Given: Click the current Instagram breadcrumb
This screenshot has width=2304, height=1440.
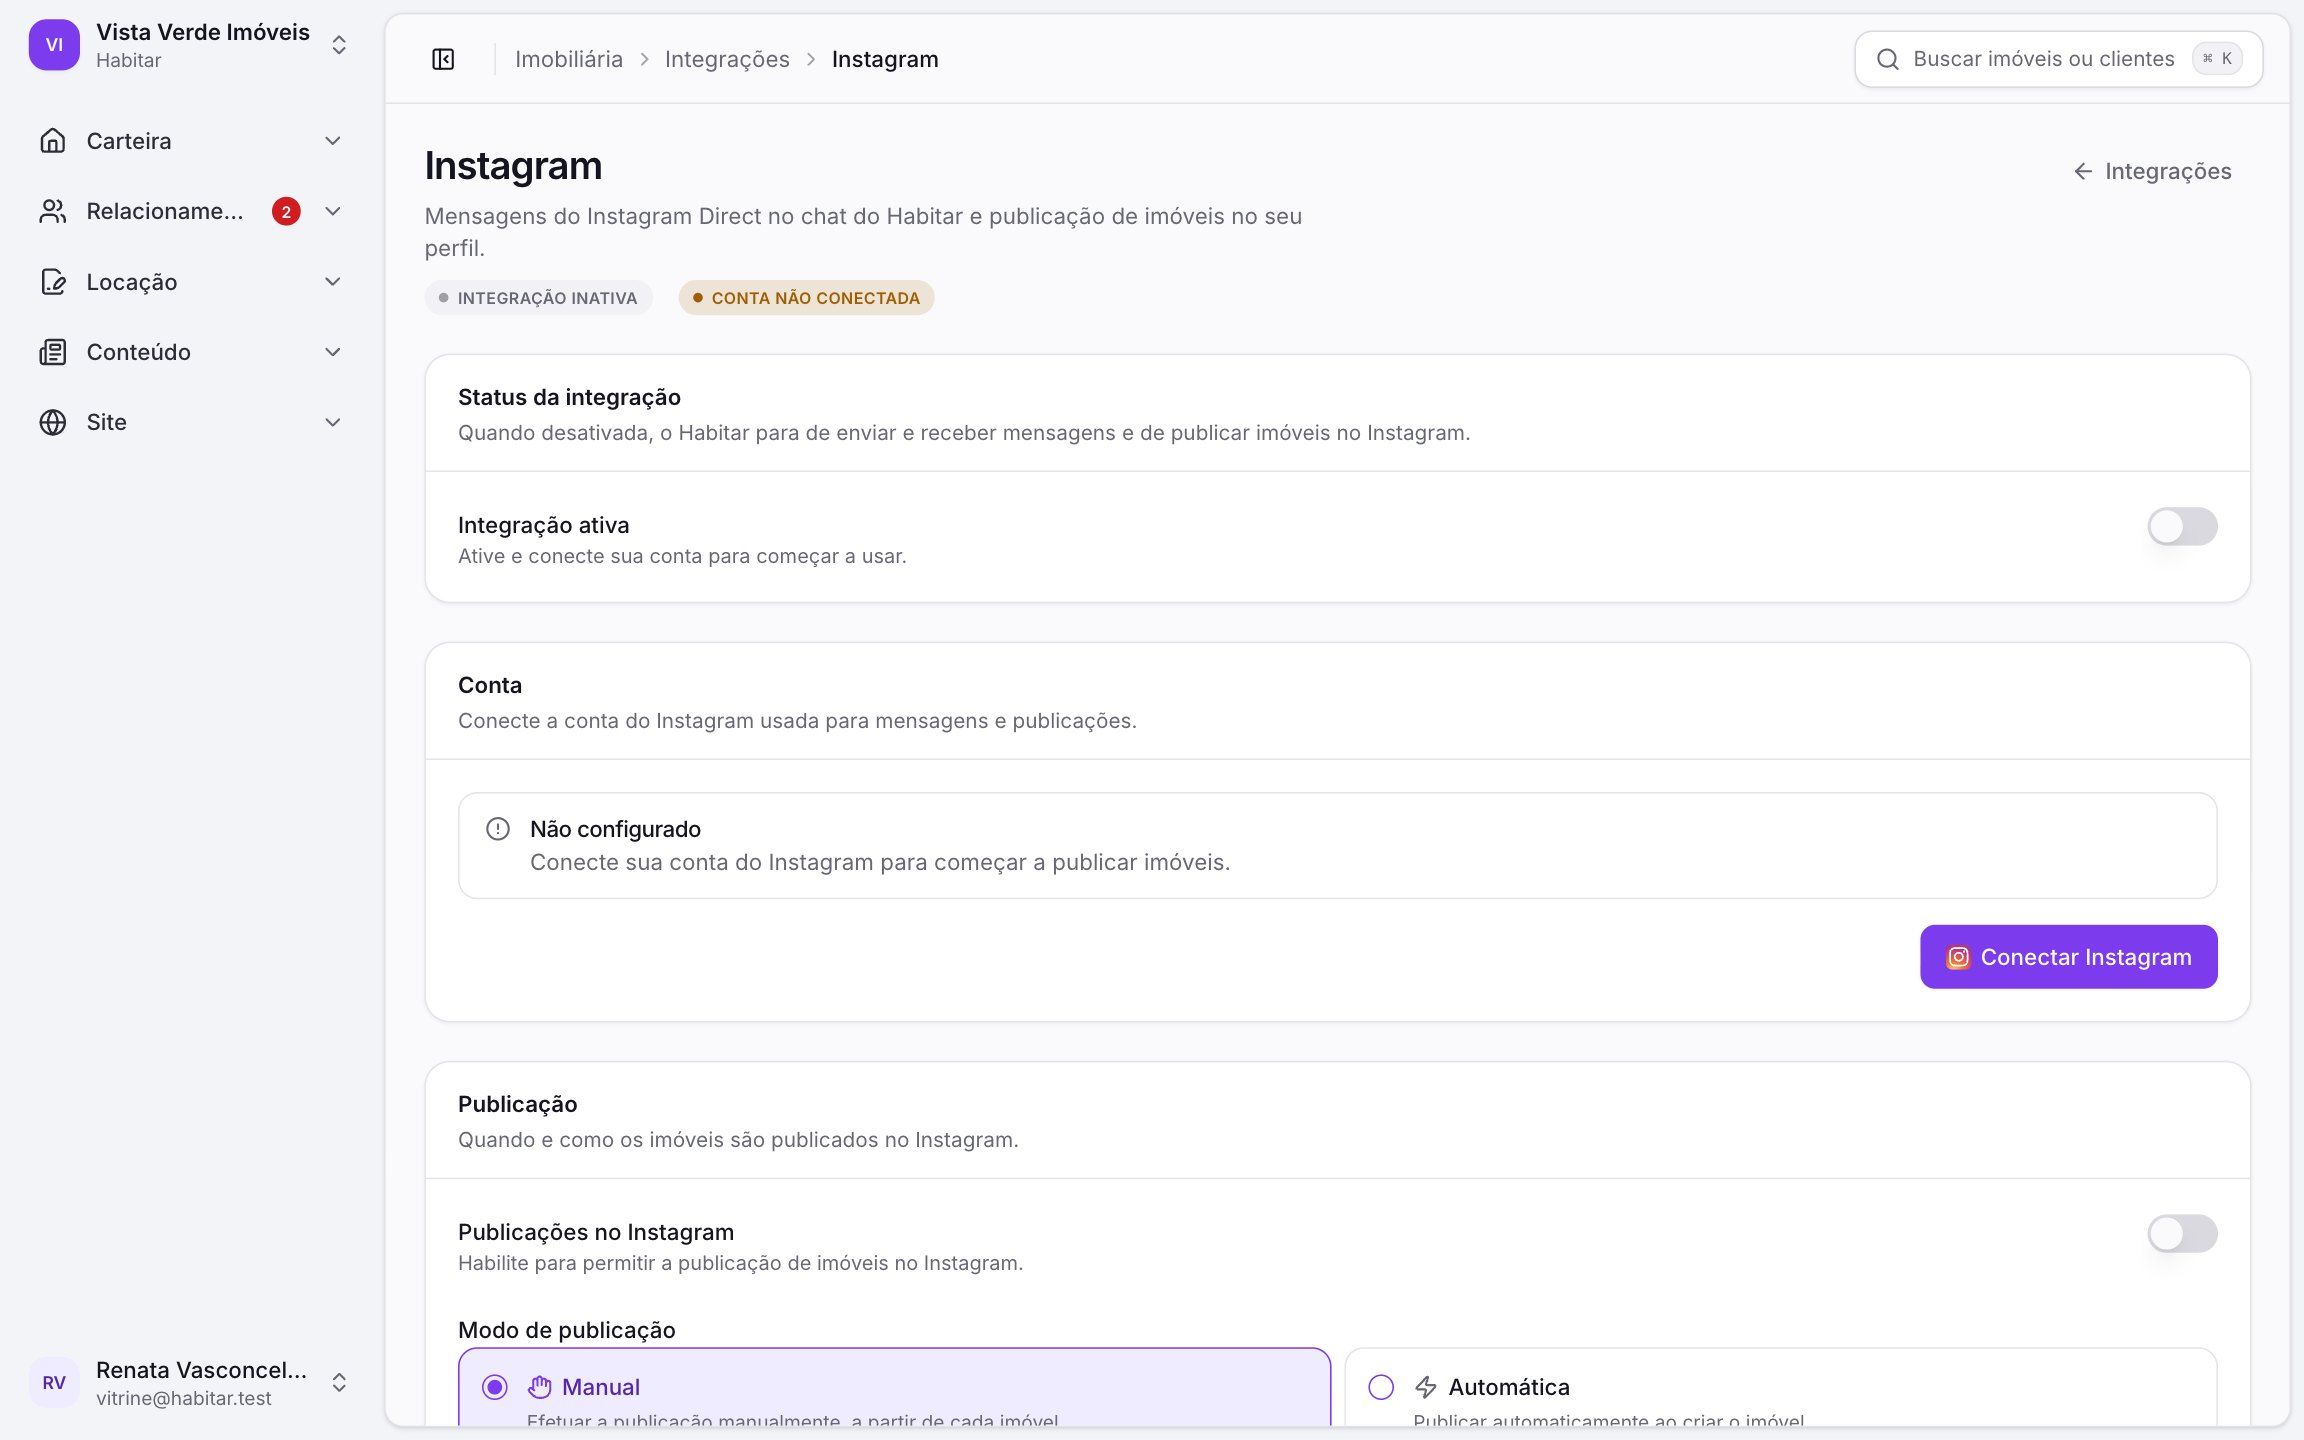Looking at the screenshot, I should (885, 59).
